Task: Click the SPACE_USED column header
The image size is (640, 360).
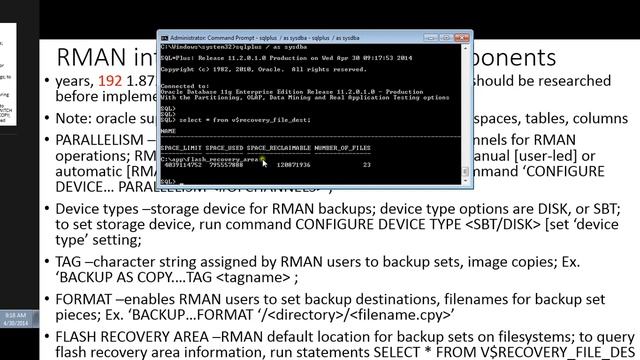Action: pyautogui.click(x=224, y=148)
